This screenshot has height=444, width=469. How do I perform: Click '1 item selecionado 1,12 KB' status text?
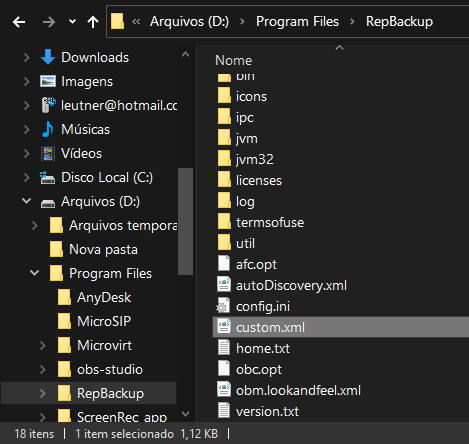coord(146,434)
